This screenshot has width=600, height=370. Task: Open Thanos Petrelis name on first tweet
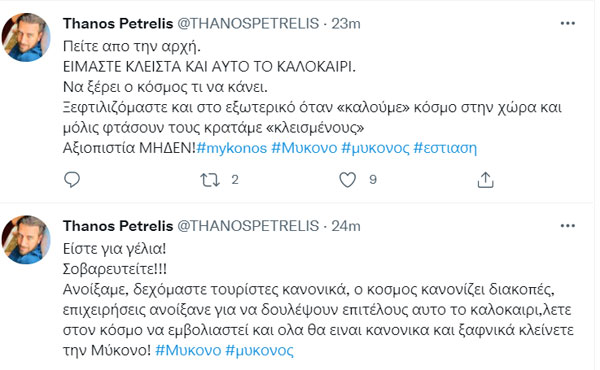(118, 24)
